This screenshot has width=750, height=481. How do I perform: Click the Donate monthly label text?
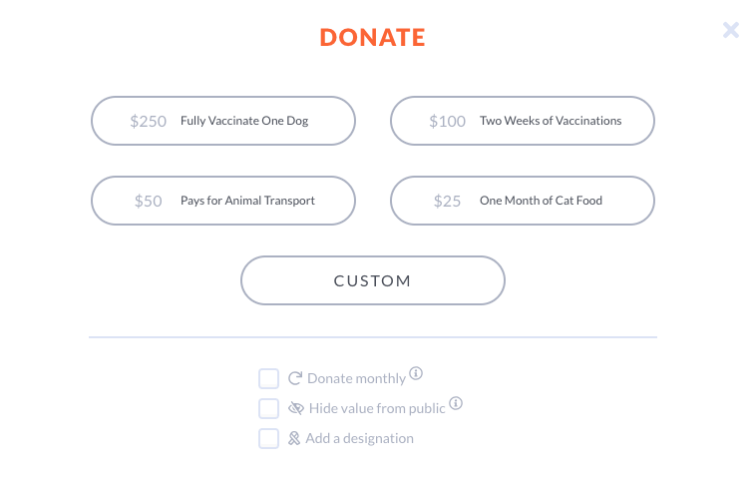(356, 379)
